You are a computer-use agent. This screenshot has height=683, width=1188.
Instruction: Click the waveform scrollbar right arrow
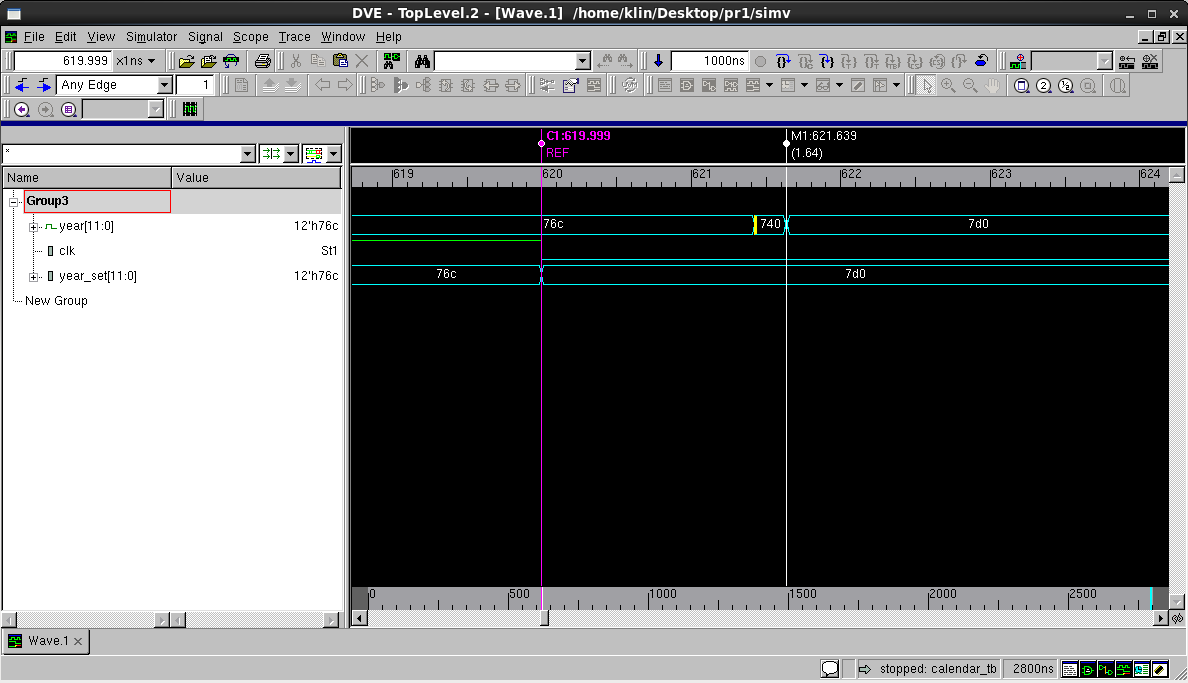[x=1160, y=619]
